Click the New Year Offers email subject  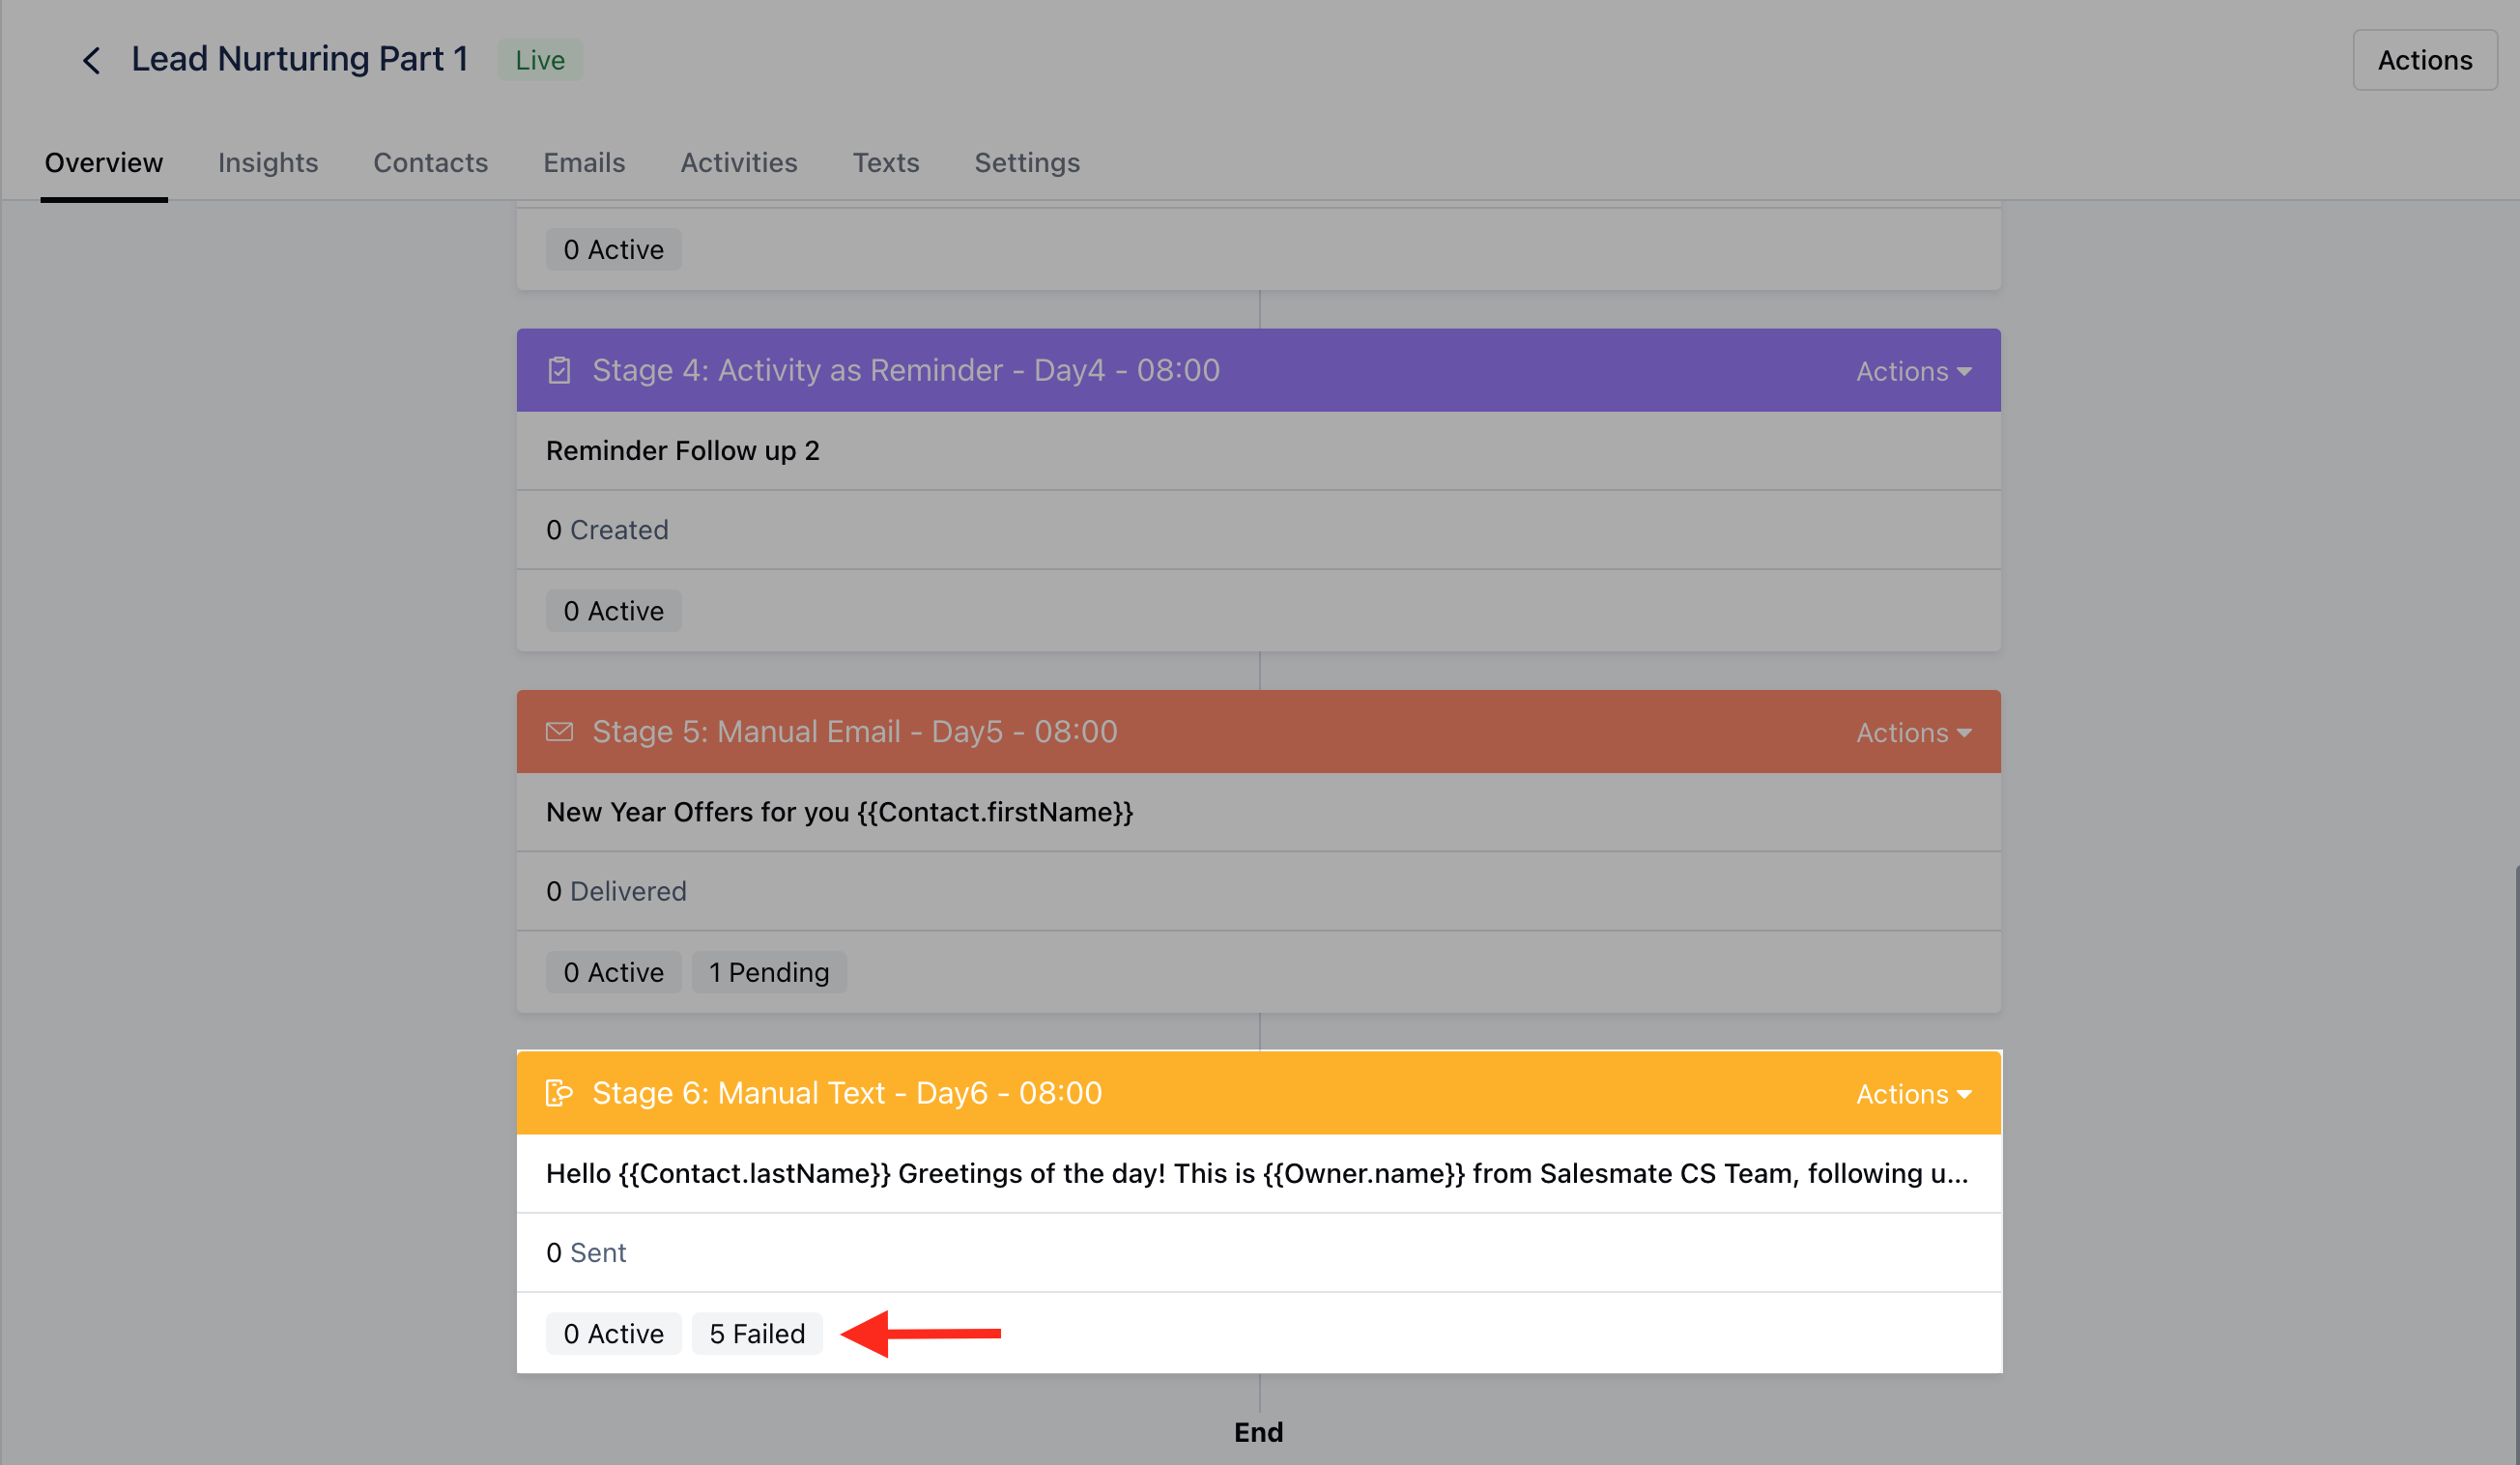pyautogui.click(x=839, y=812)
